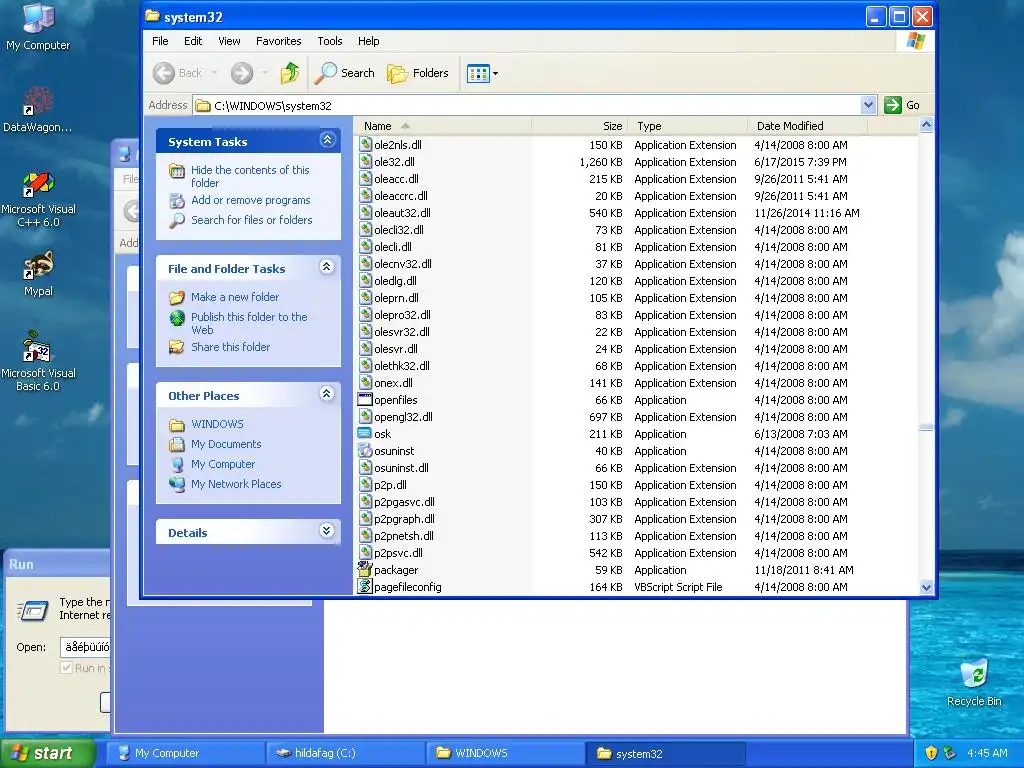Select the pagefileconfig script icon
Screen dimensions: 1024x768
pos(365,586)
